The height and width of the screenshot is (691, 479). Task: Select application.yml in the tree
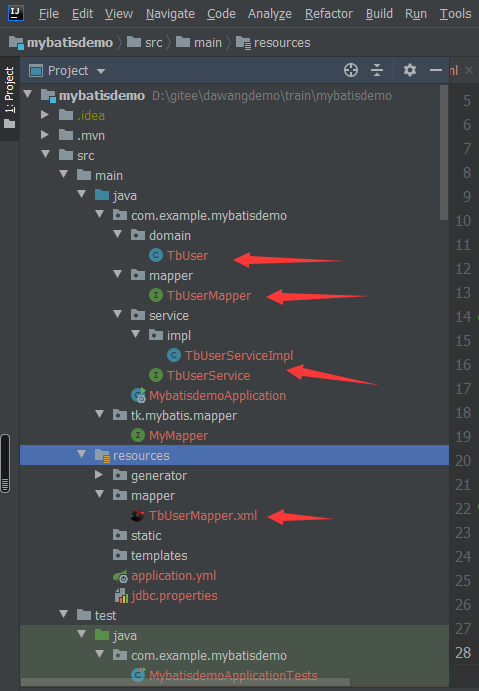pyautogui.click(x=174, y=576)
